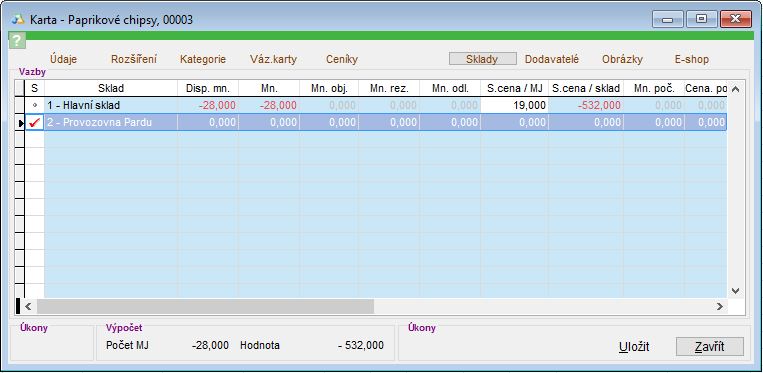Click the grid's up scroll arrow

(x=735, y=89)
